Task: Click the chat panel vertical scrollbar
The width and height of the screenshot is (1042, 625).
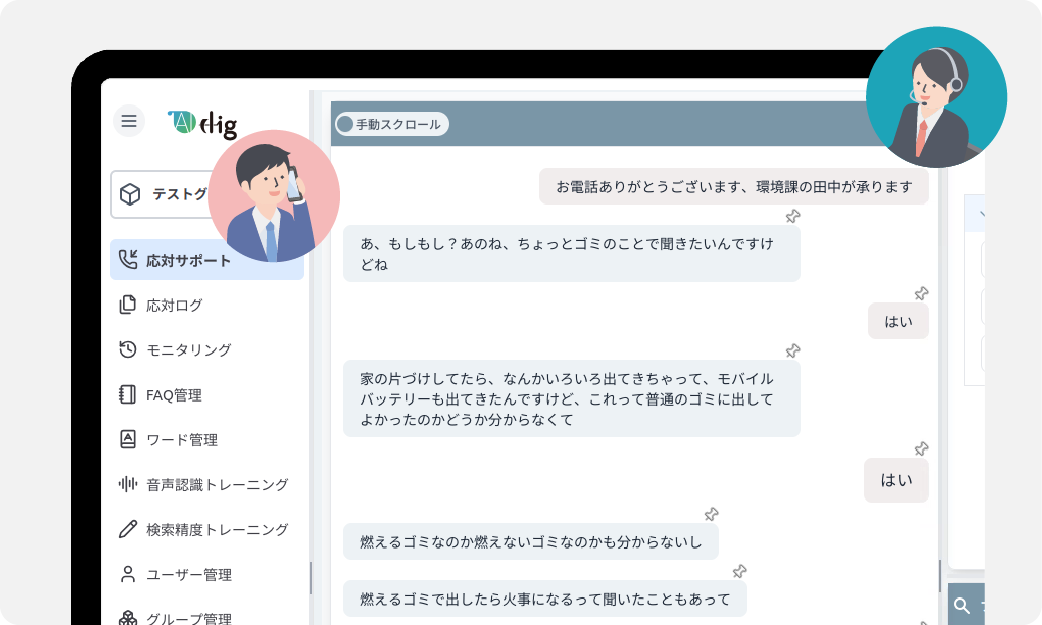Action: coord(939,574)
